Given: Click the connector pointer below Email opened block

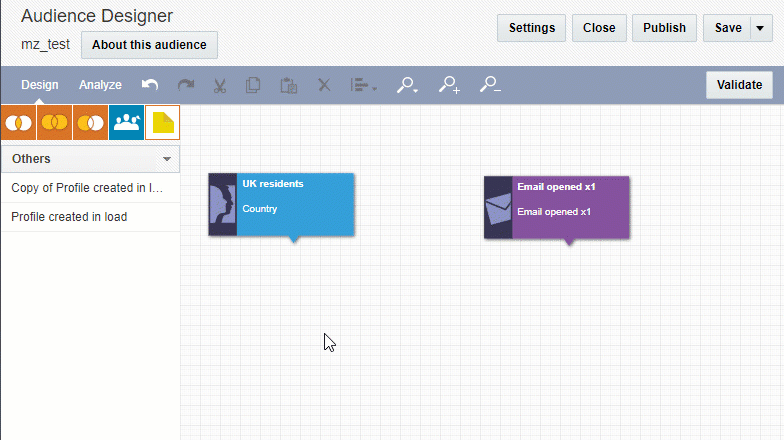Looking at the screenshot, I should [x=569, y=242].
